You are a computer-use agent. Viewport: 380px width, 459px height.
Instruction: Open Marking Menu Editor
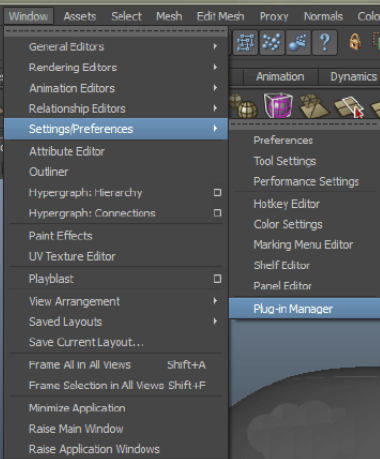[x=304, y=245]
